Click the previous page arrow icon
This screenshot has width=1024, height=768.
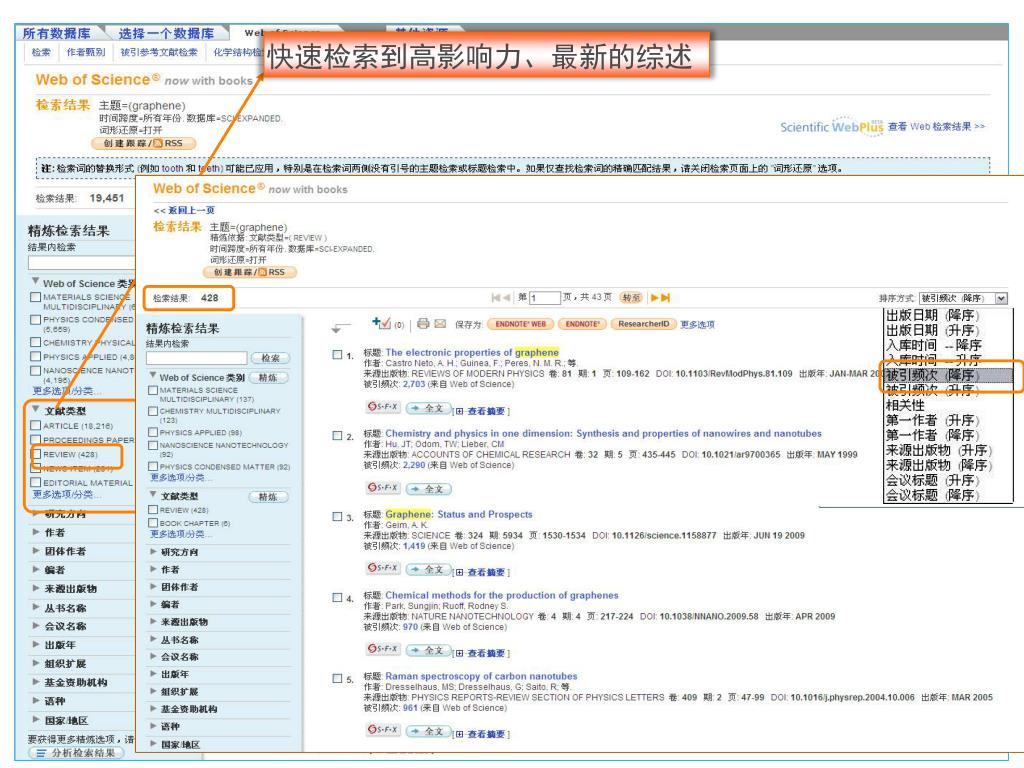(506, 298)
